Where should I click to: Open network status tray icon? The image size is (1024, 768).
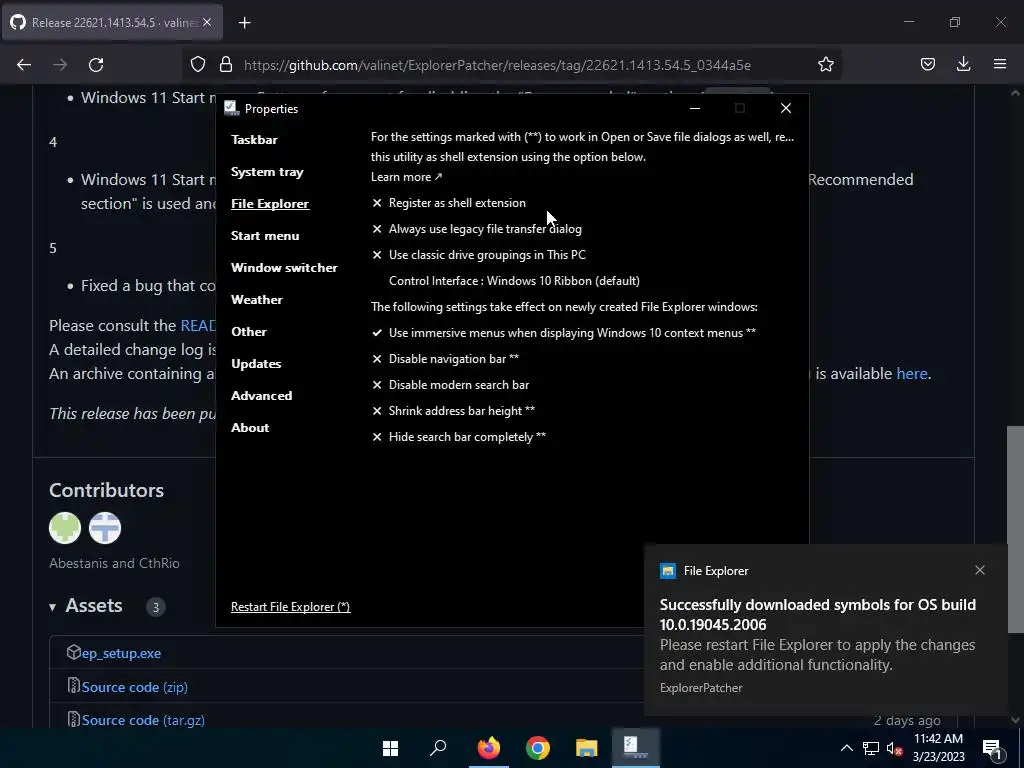871,748
